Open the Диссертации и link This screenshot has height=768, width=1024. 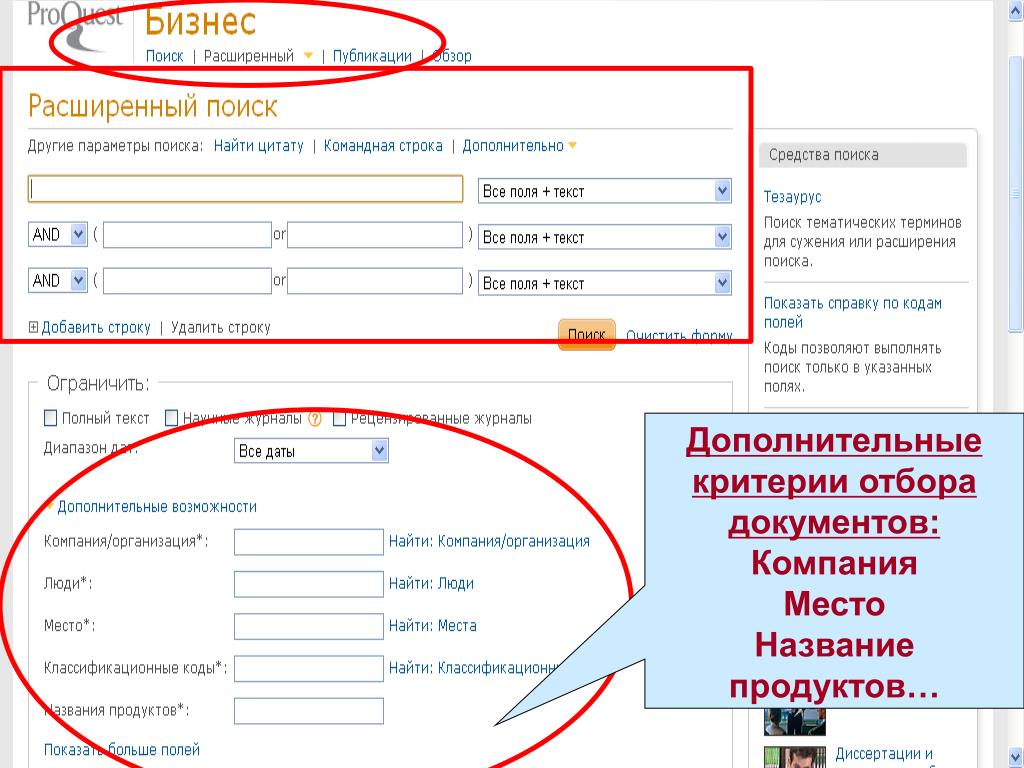click(x=884, y=754)
